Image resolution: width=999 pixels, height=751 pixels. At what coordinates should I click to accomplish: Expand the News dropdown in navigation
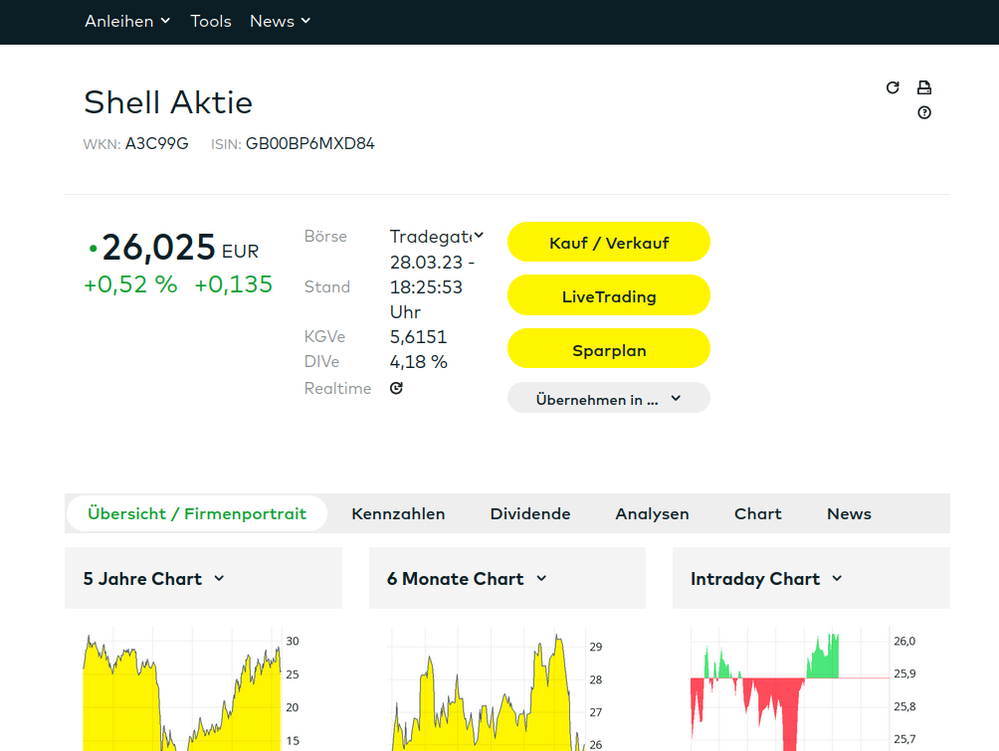tap(280, 21)
